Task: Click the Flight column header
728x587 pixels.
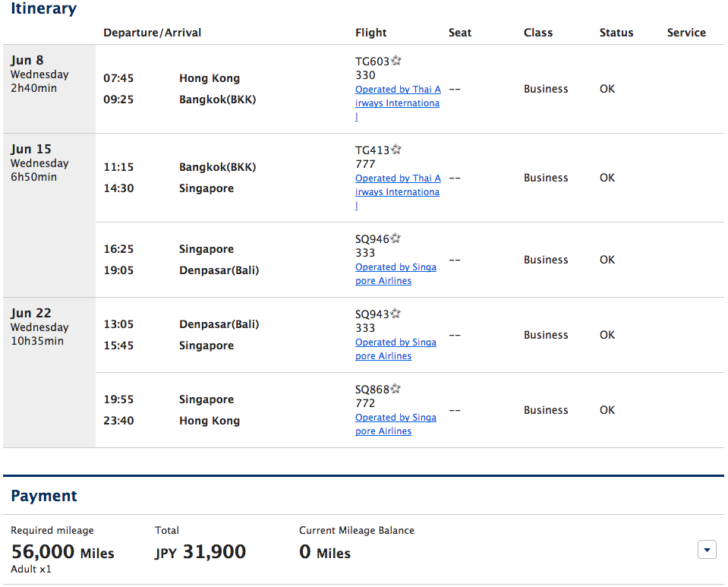Action: 370,33
